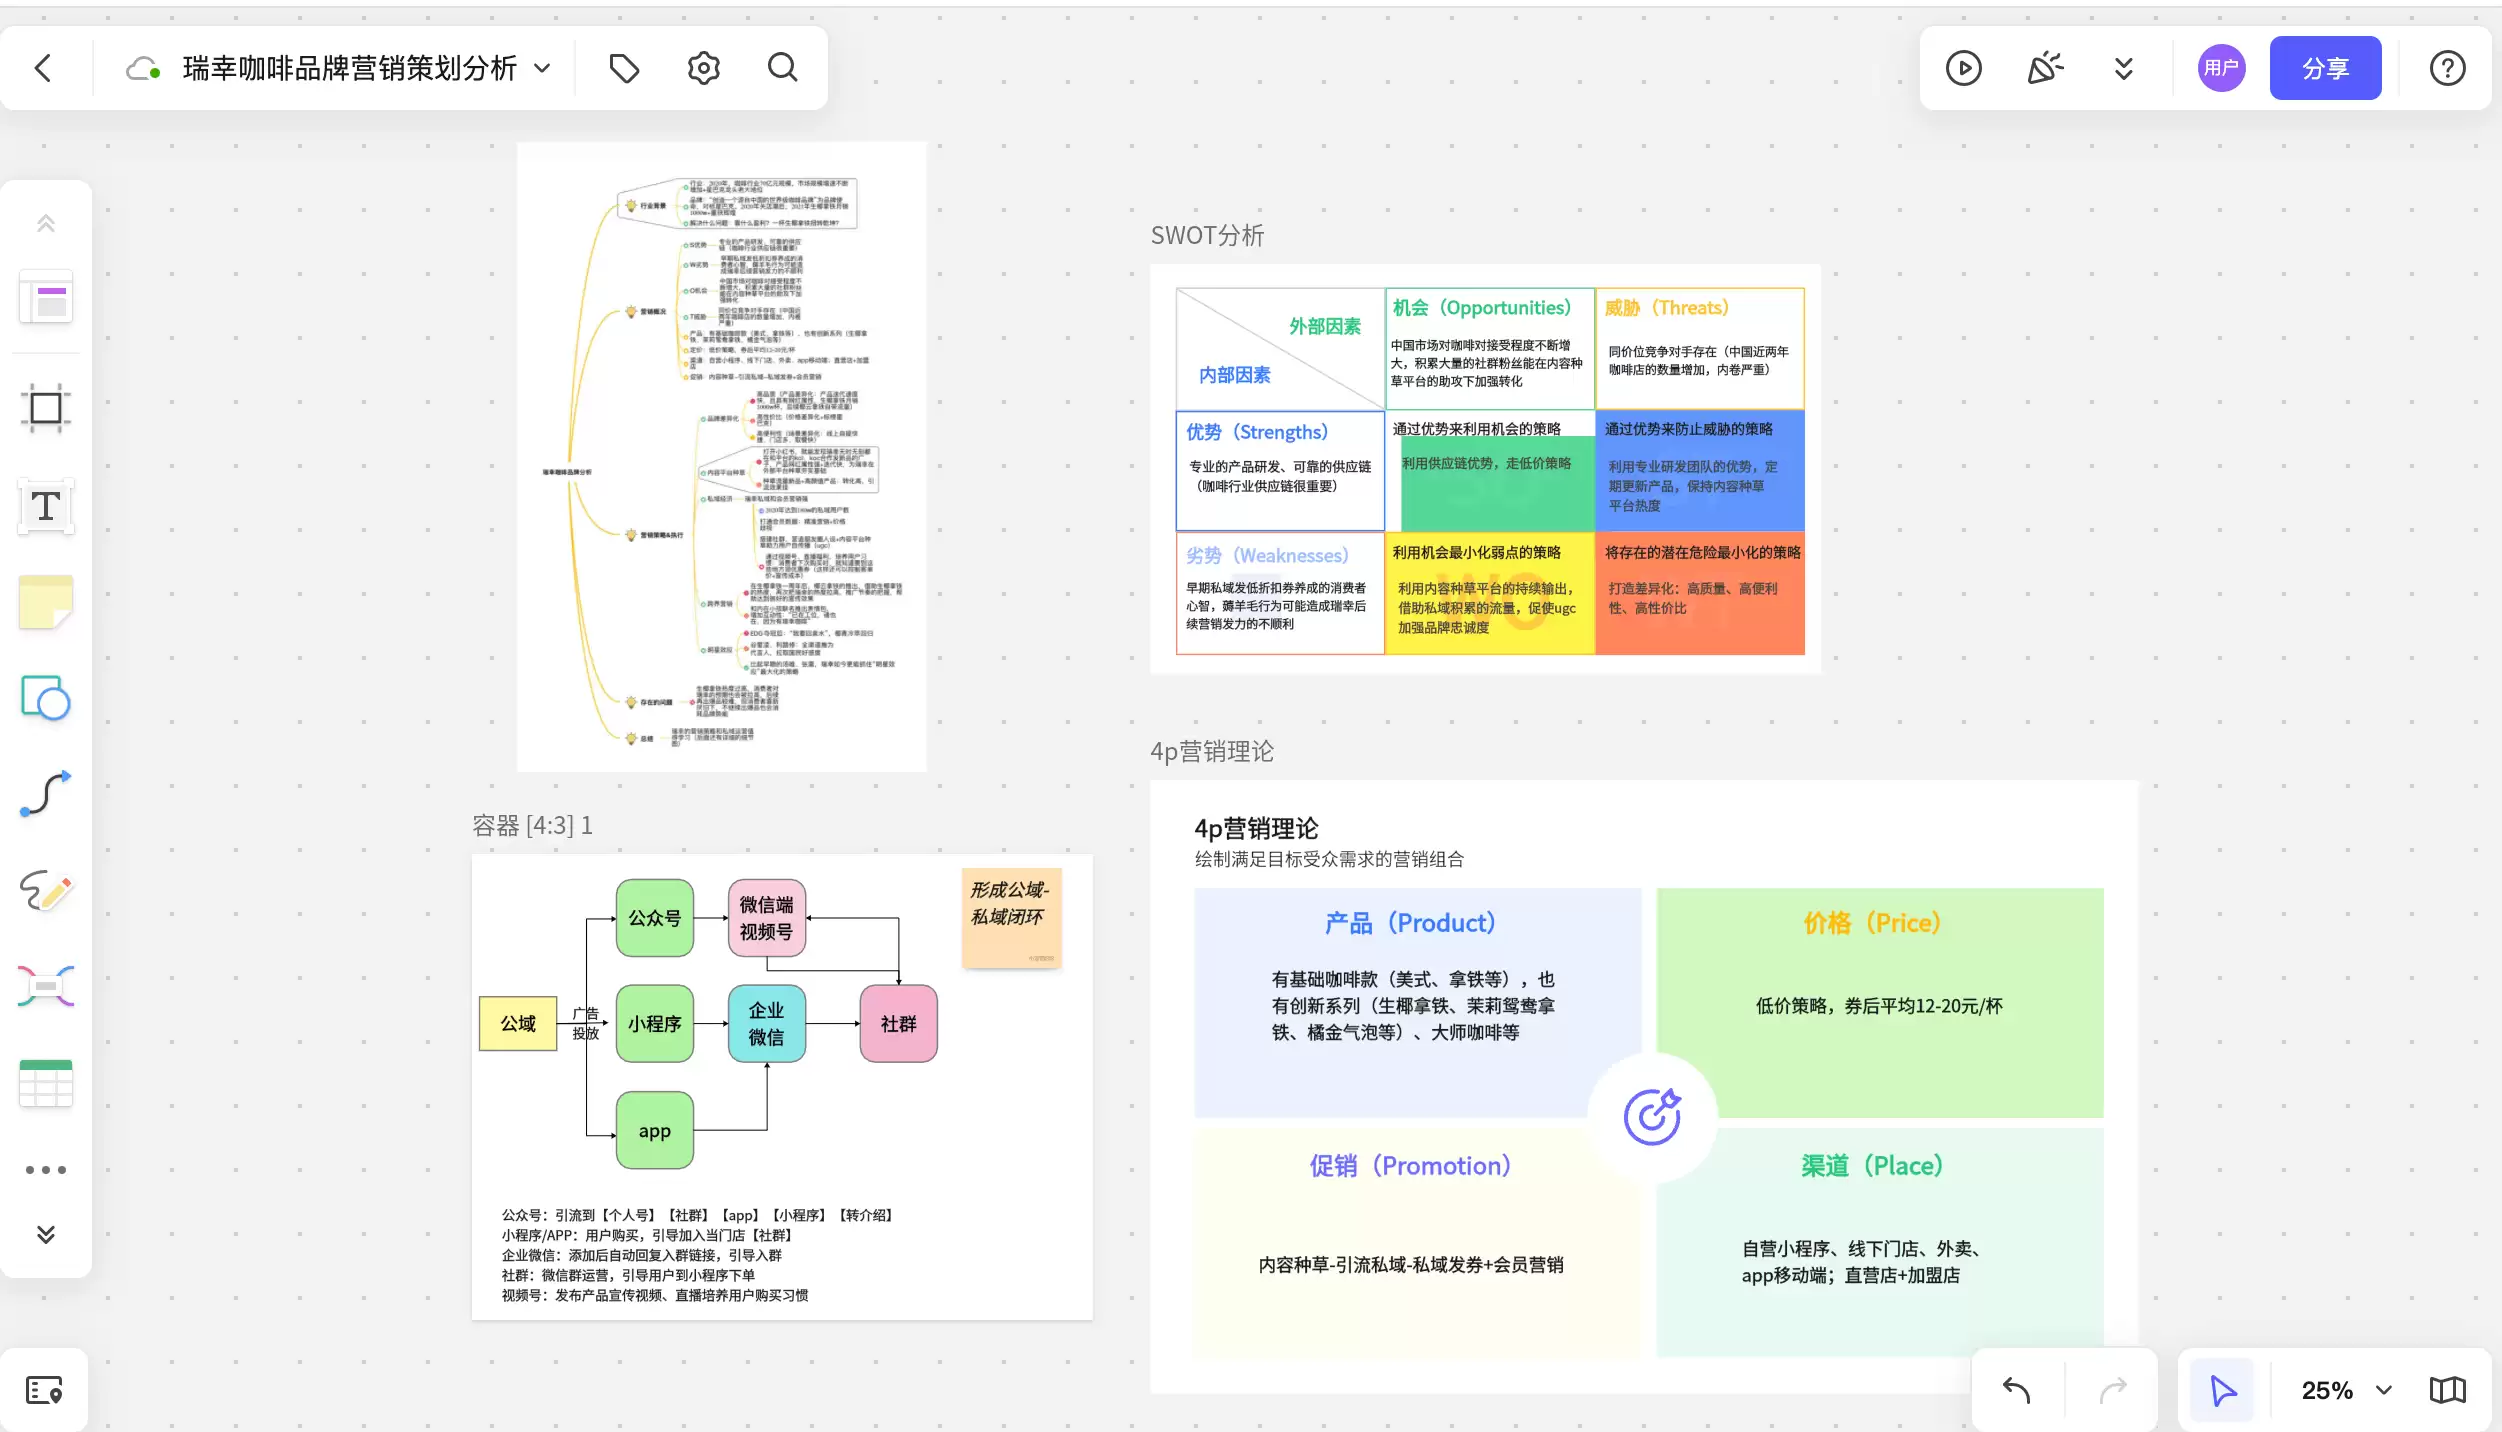The width and height of the screenshot is (2502, 1432).
Task: Open the Templates panel icon
Action: (x=46, y=297)
